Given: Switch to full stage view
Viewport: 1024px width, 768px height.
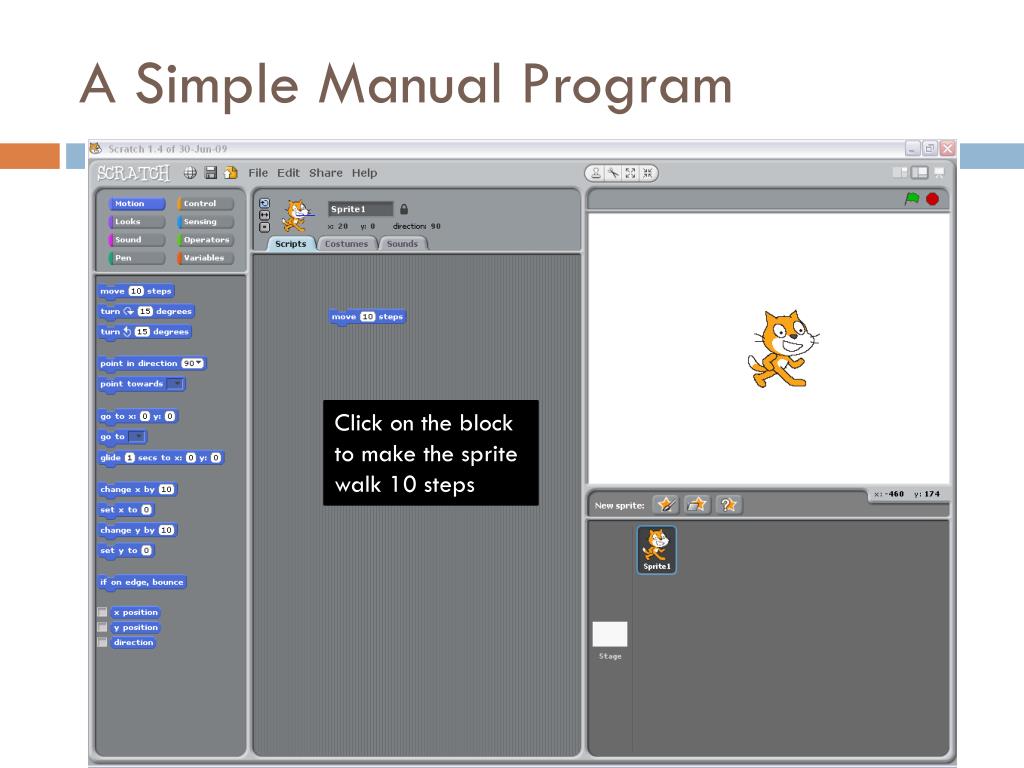Looking at the screenshot, I should 920,172.
